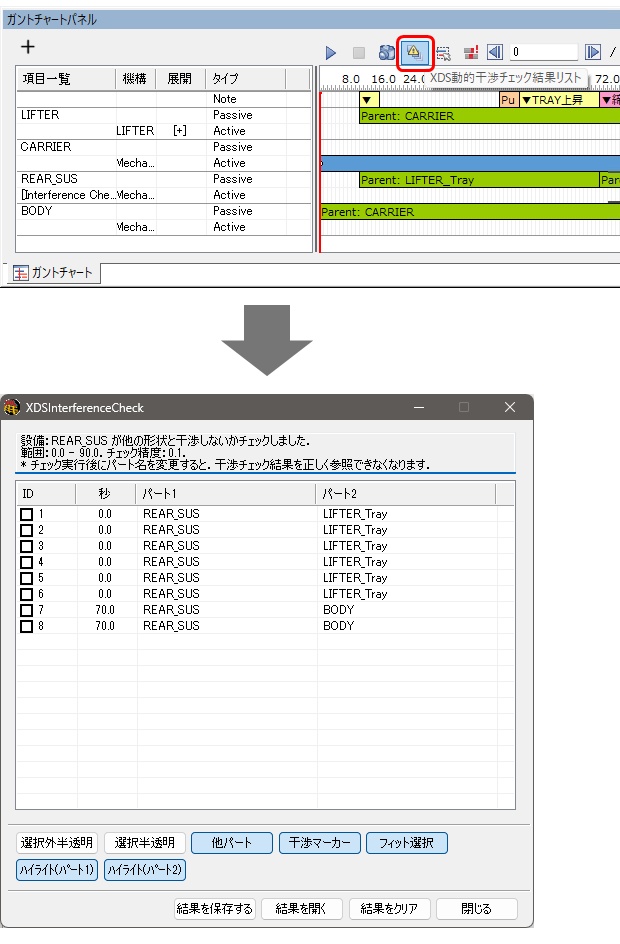Screen dimensions: 620x944
Task: Open the XDS dynamic interference check result list
Action: tap(413, 52)
